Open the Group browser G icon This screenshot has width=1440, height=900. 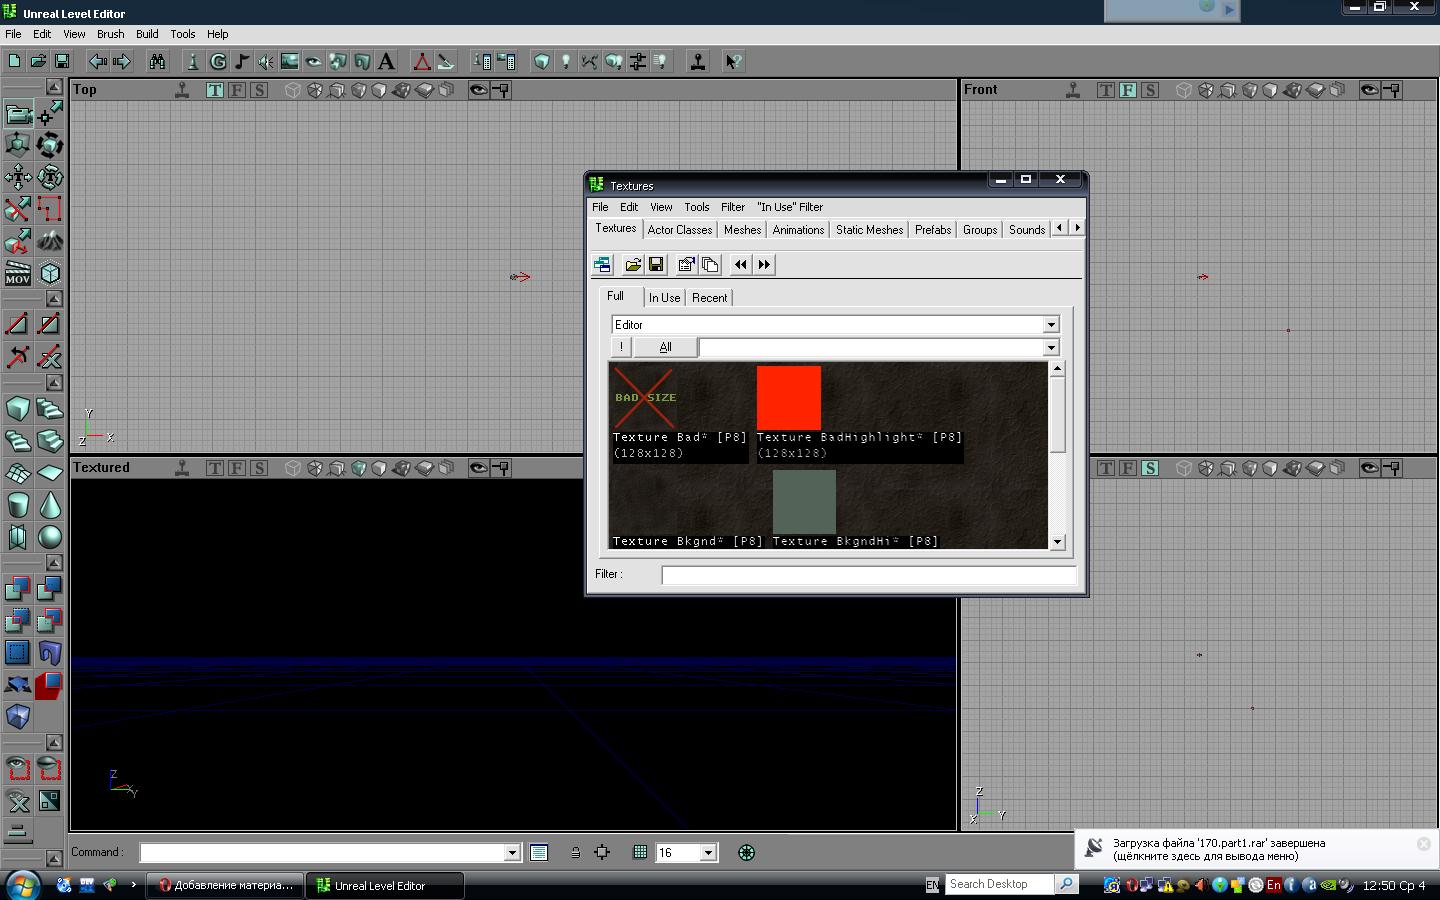[218, 61]
